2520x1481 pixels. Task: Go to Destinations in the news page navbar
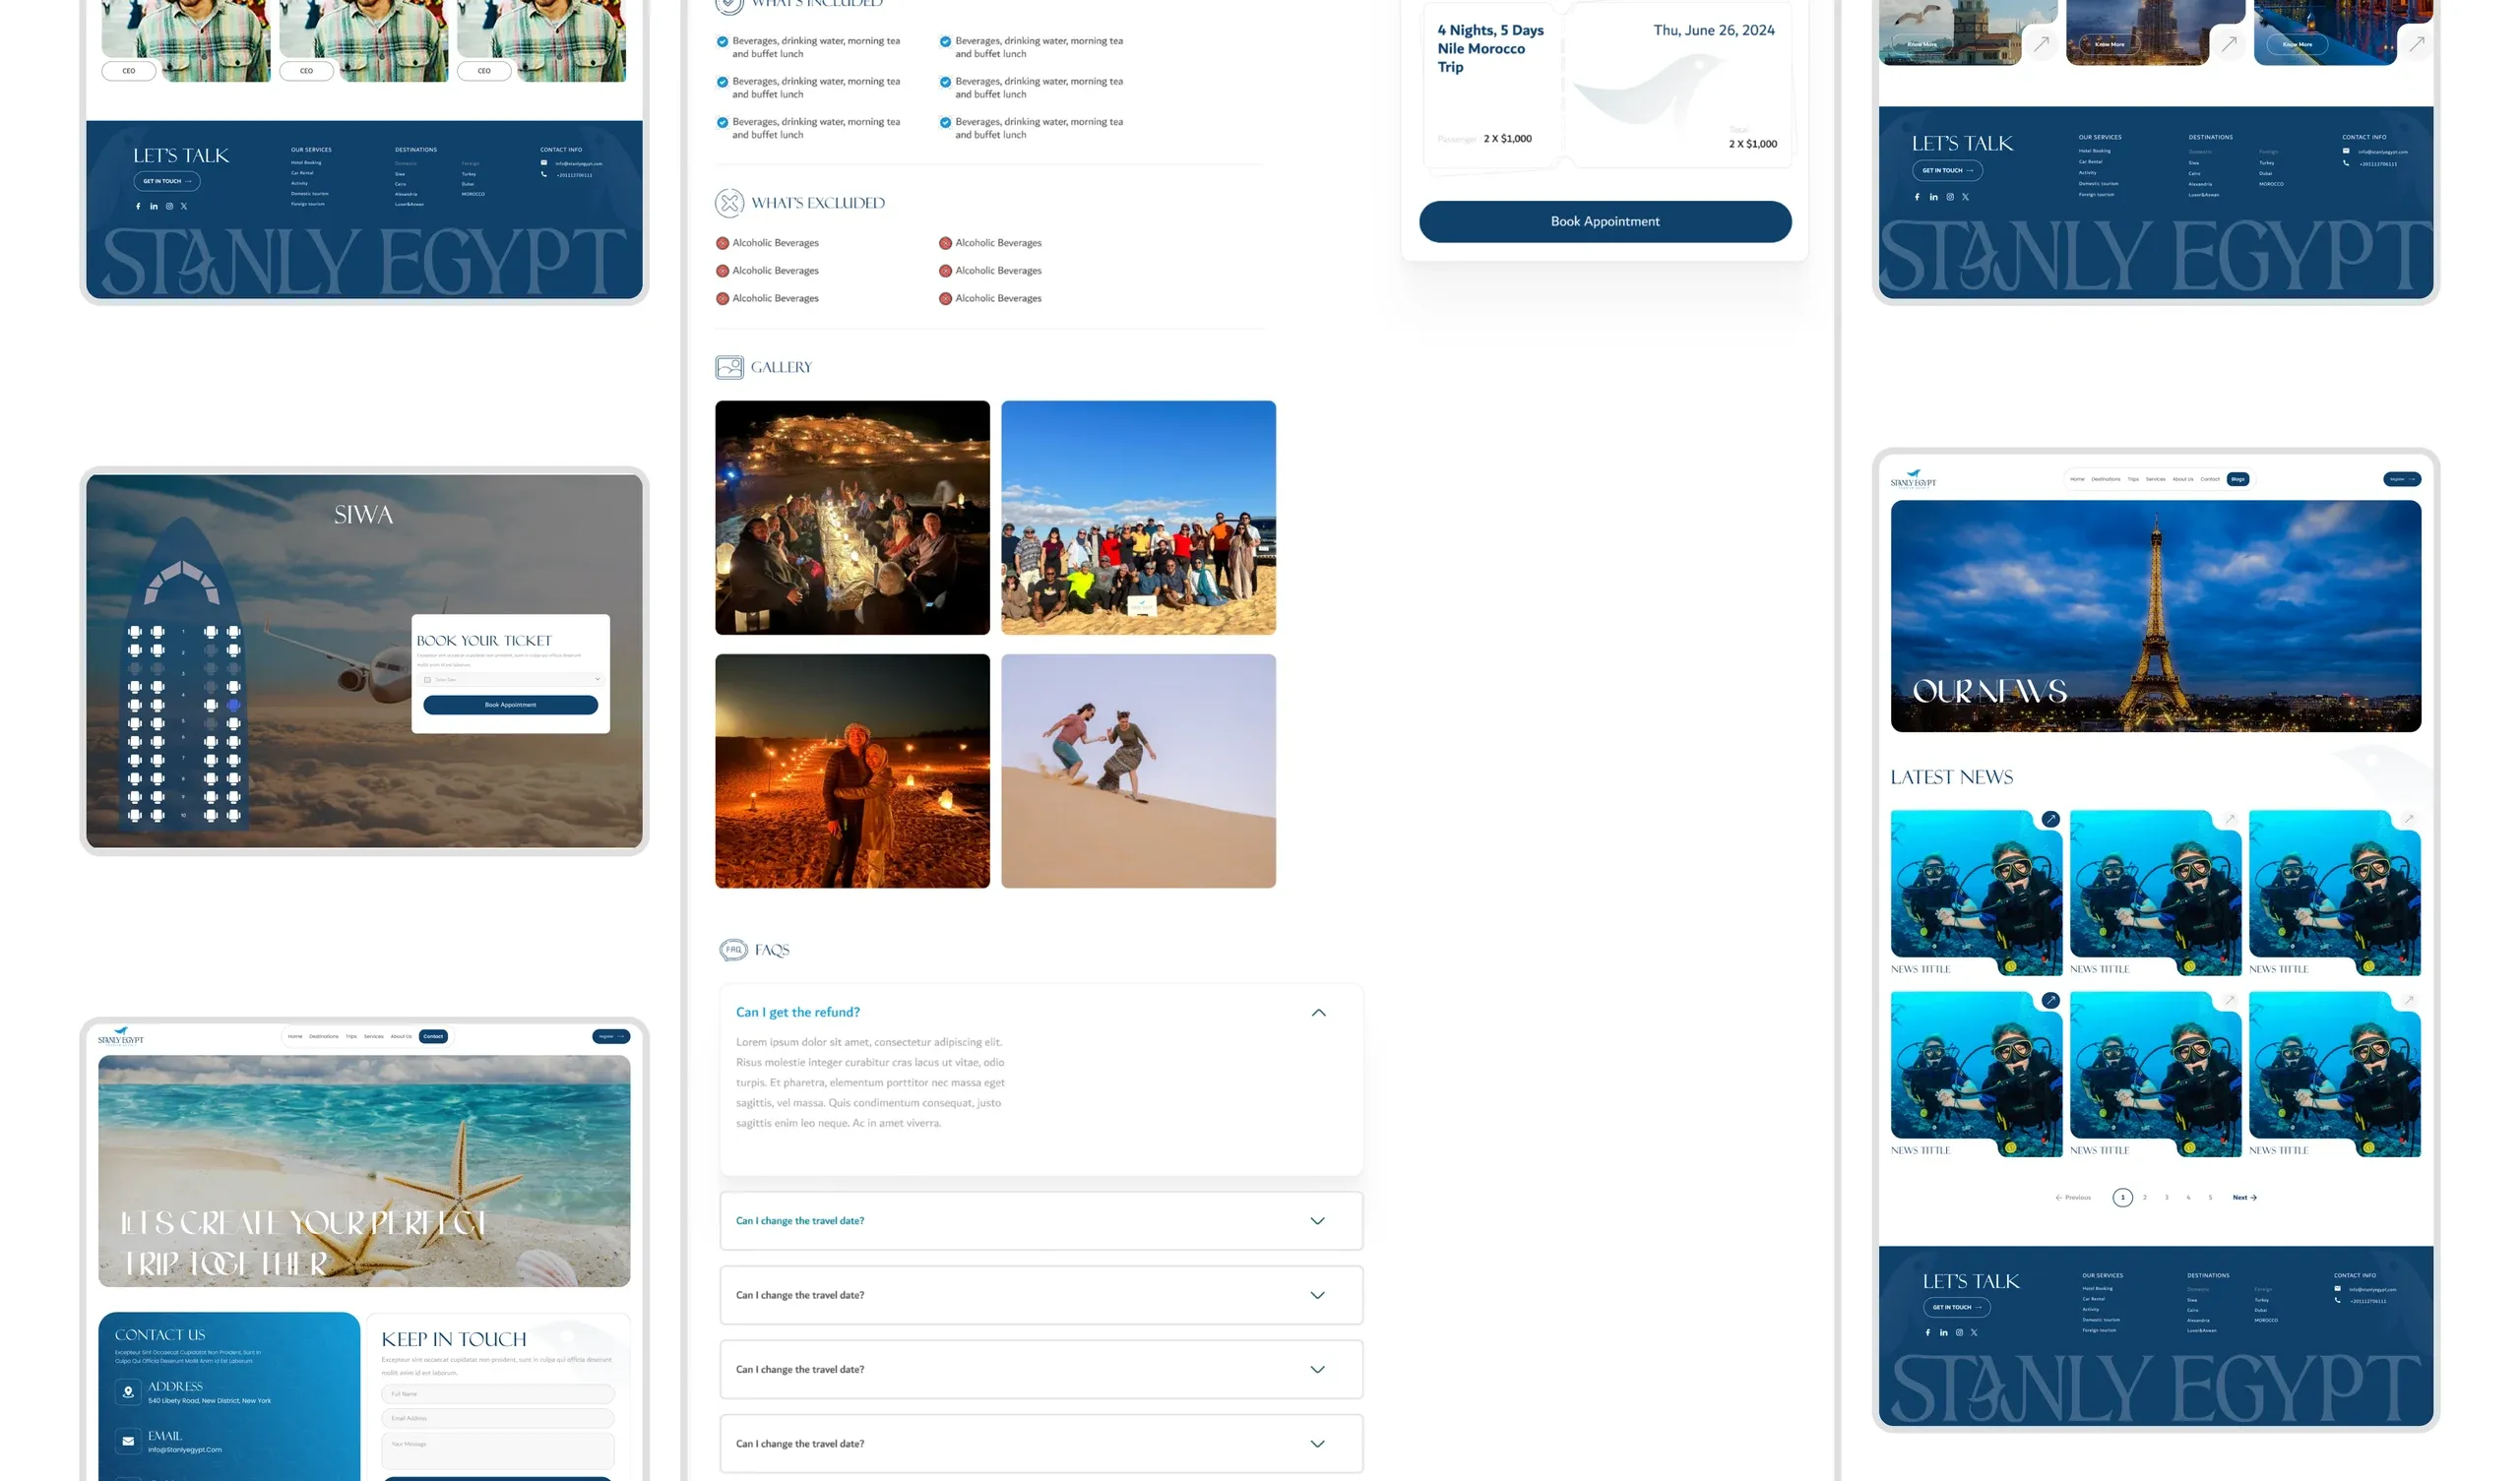click(2105, 479)
